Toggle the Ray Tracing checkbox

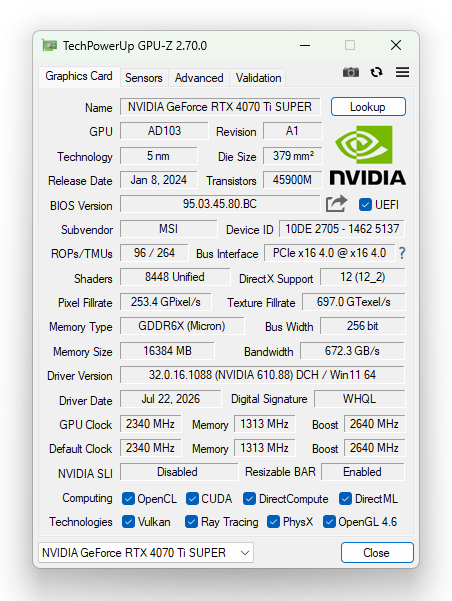click(191, 522)
